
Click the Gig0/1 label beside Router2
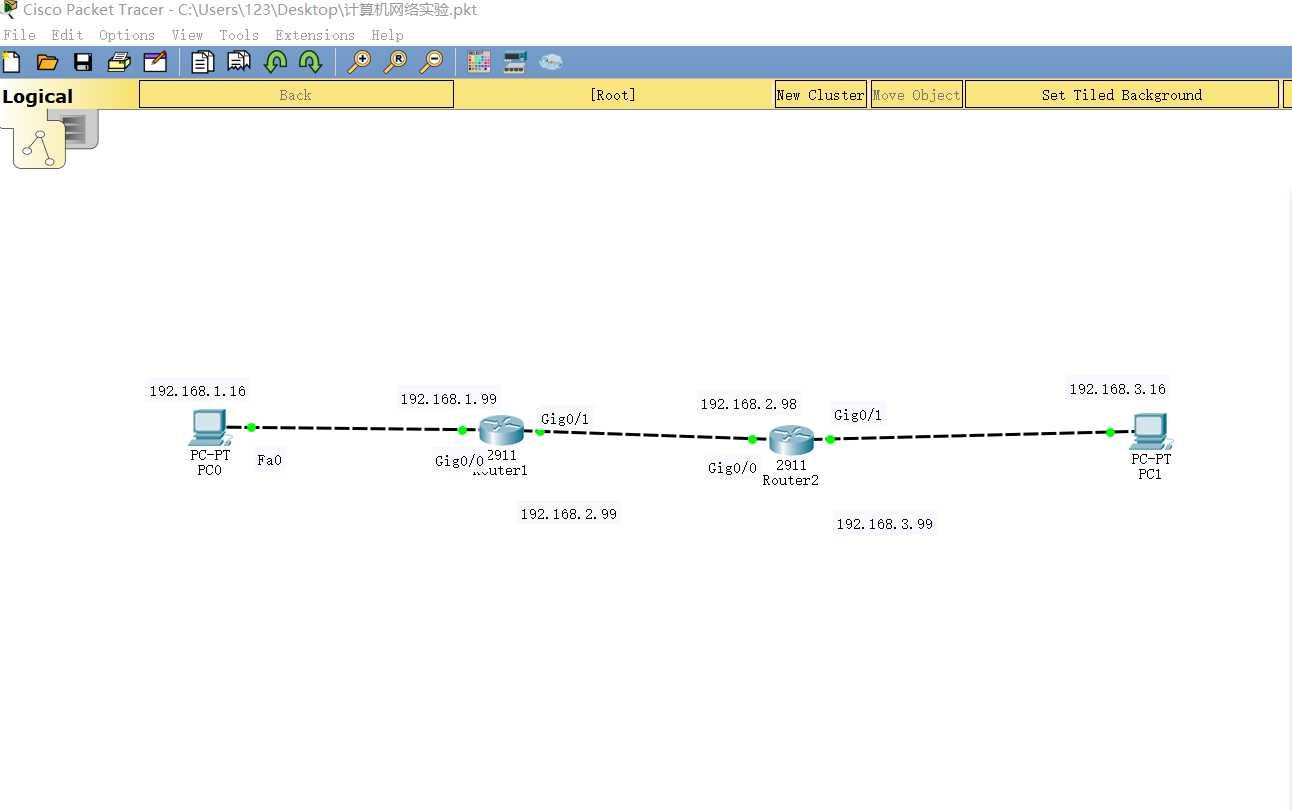click(x=858, y=415)
